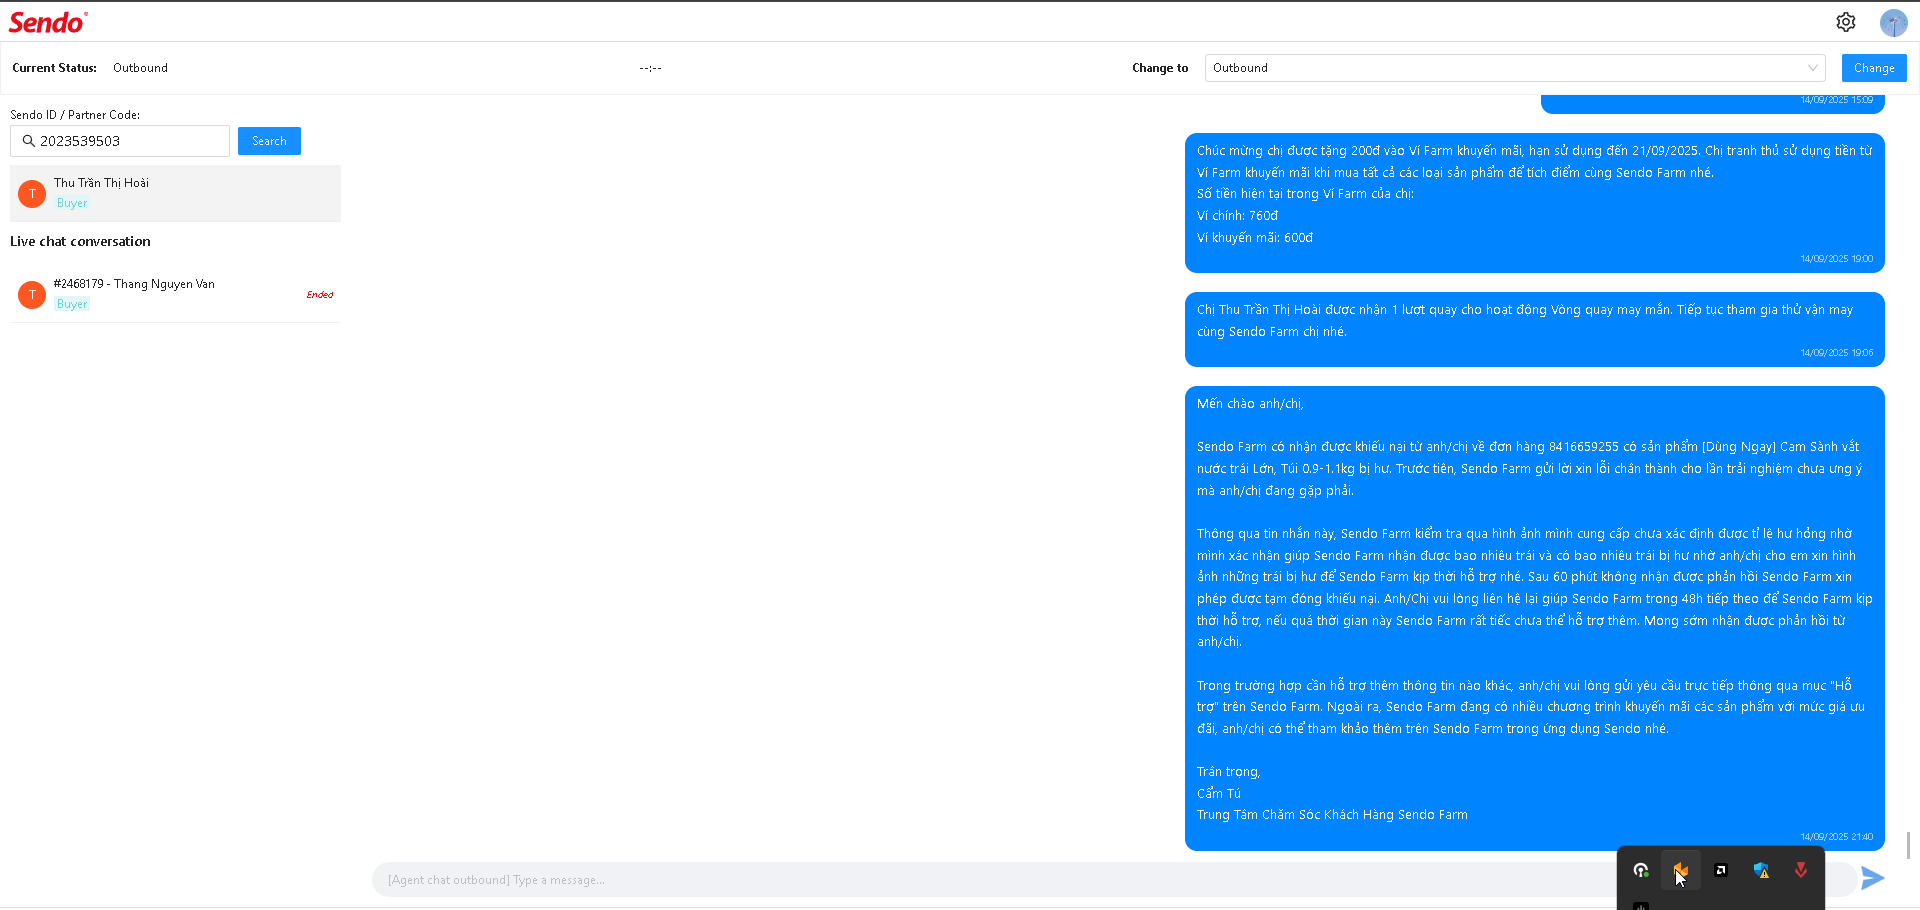
Task: Click the Current Status Outbound text
Action: coord(140,68)
